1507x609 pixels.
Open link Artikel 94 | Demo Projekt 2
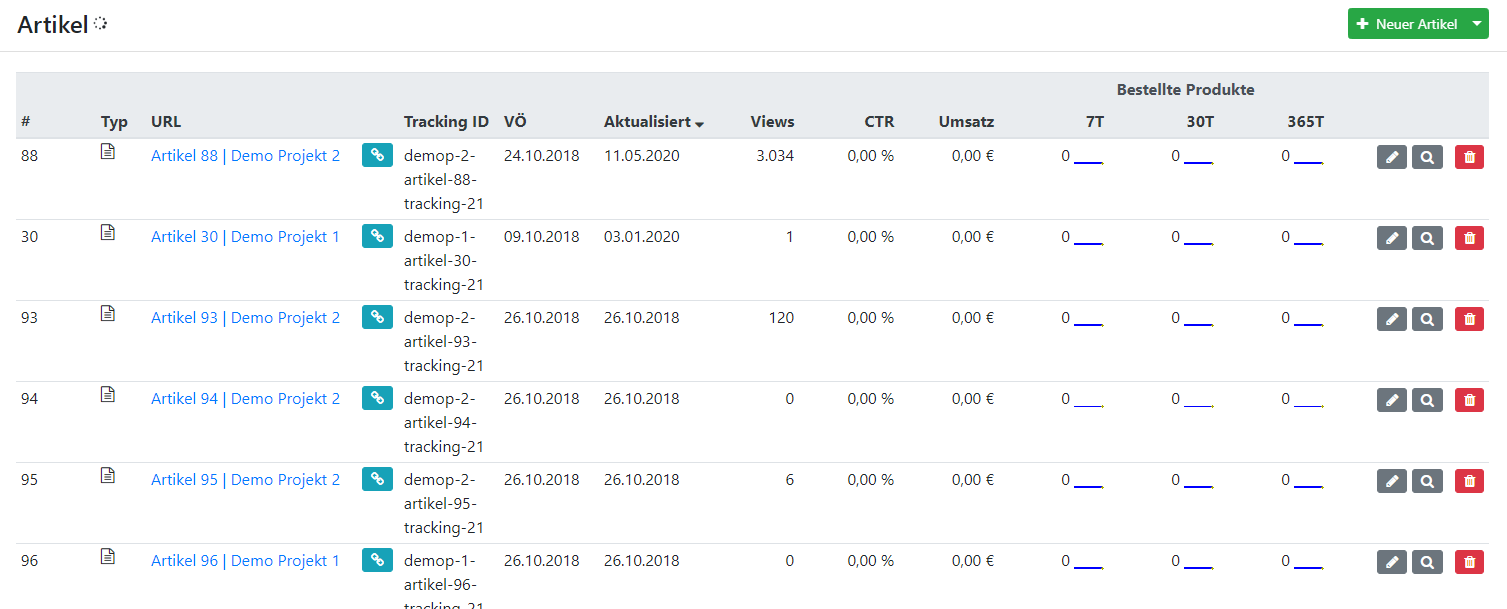(245, 399)
